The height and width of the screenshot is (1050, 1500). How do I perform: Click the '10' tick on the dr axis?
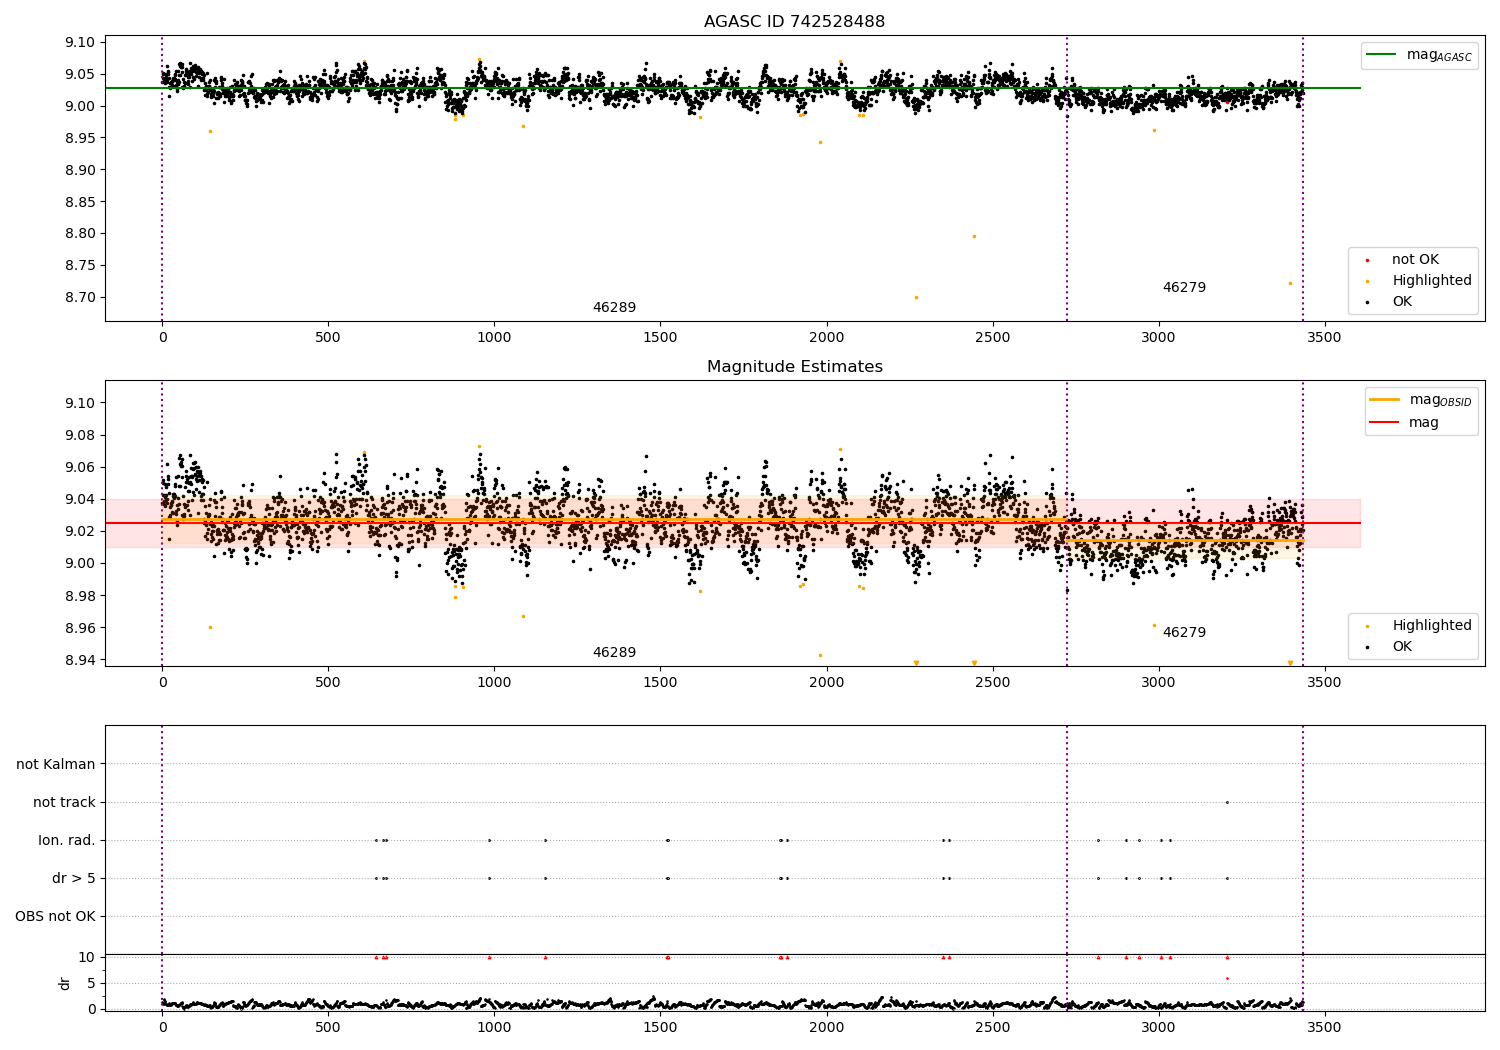pos(87,958)
